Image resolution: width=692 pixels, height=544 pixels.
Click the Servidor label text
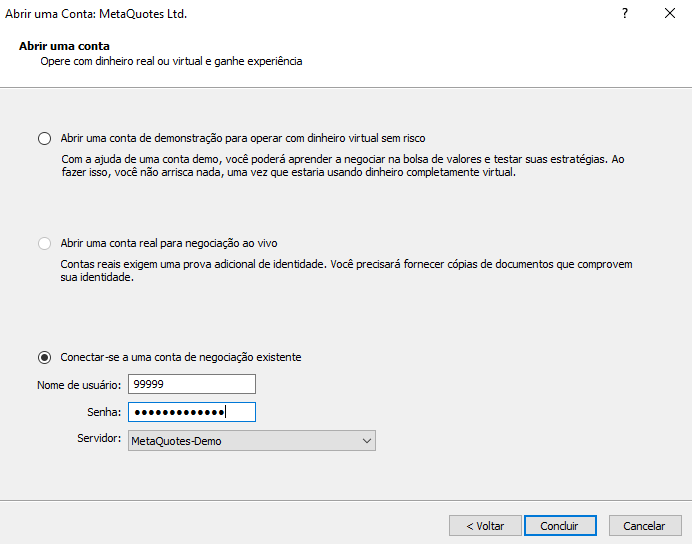coord(99,439)
